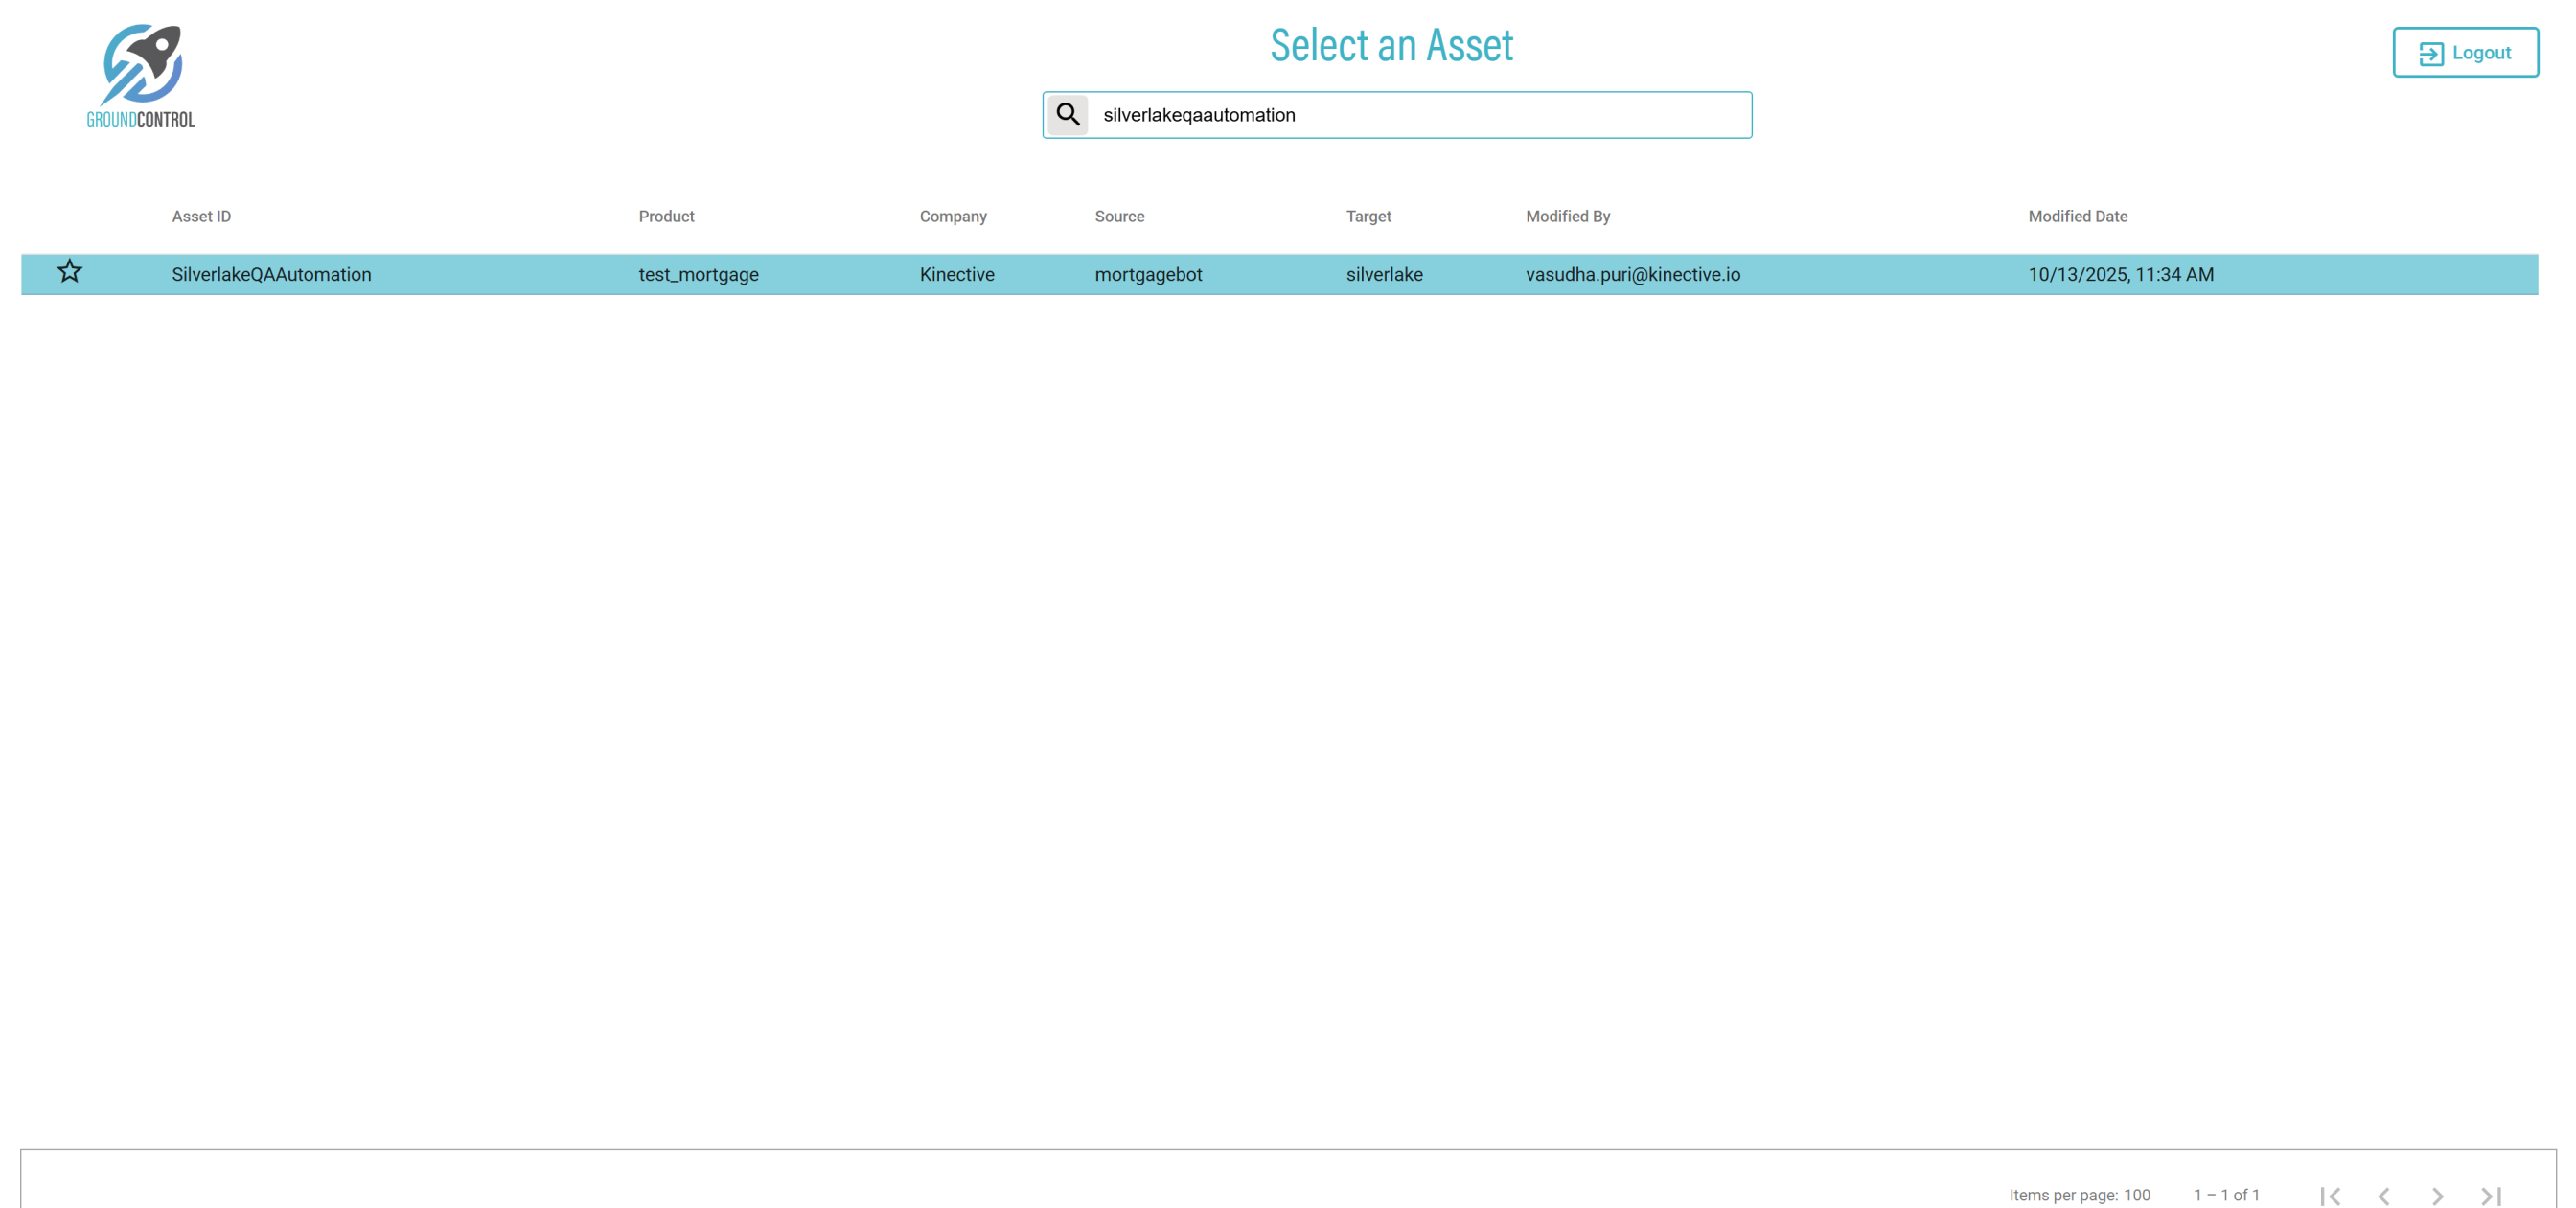Click the magnifying glass search icon
This screenshot has width=2576, height=1208.
(1067, 115)
